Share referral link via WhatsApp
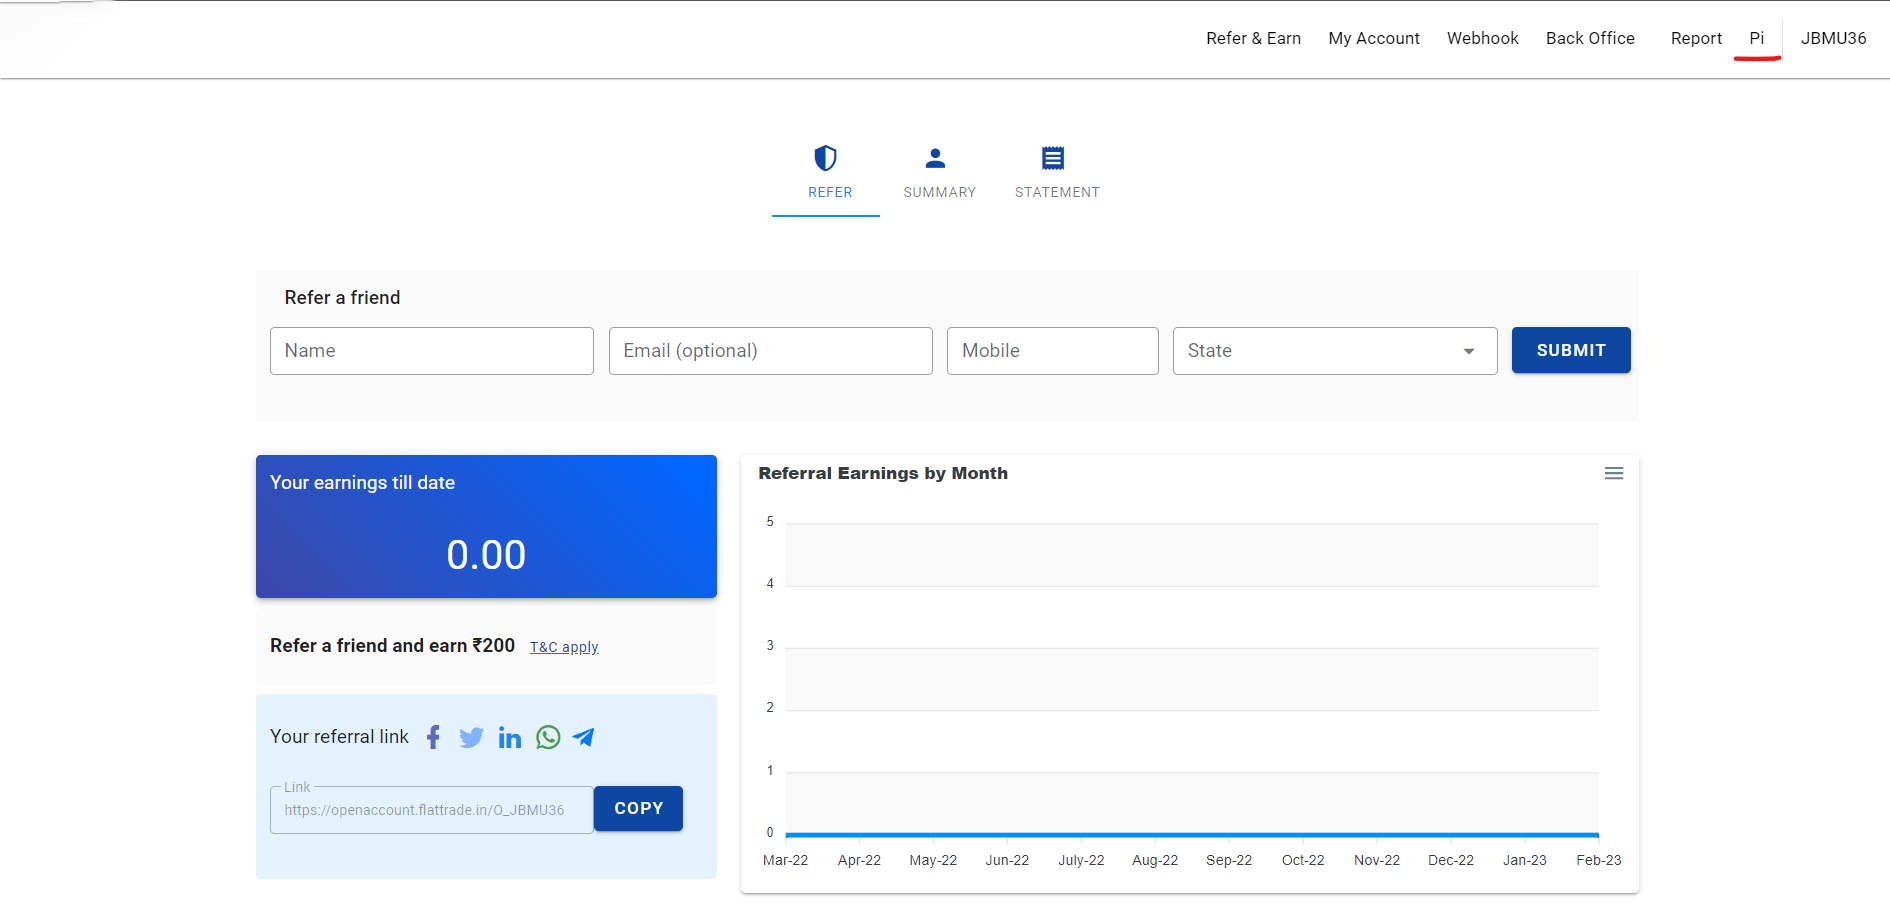The width and height of the screenshot is (1890, 907). click(x=548, y=737)
